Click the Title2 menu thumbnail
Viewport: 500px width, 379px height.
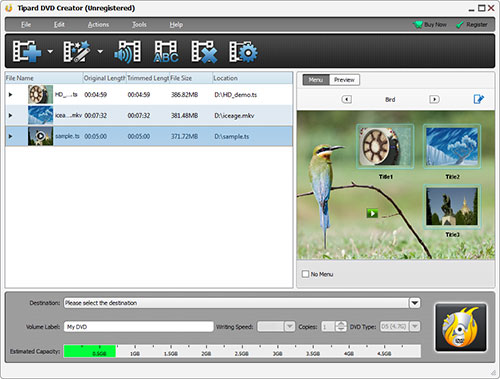point(452,146)
